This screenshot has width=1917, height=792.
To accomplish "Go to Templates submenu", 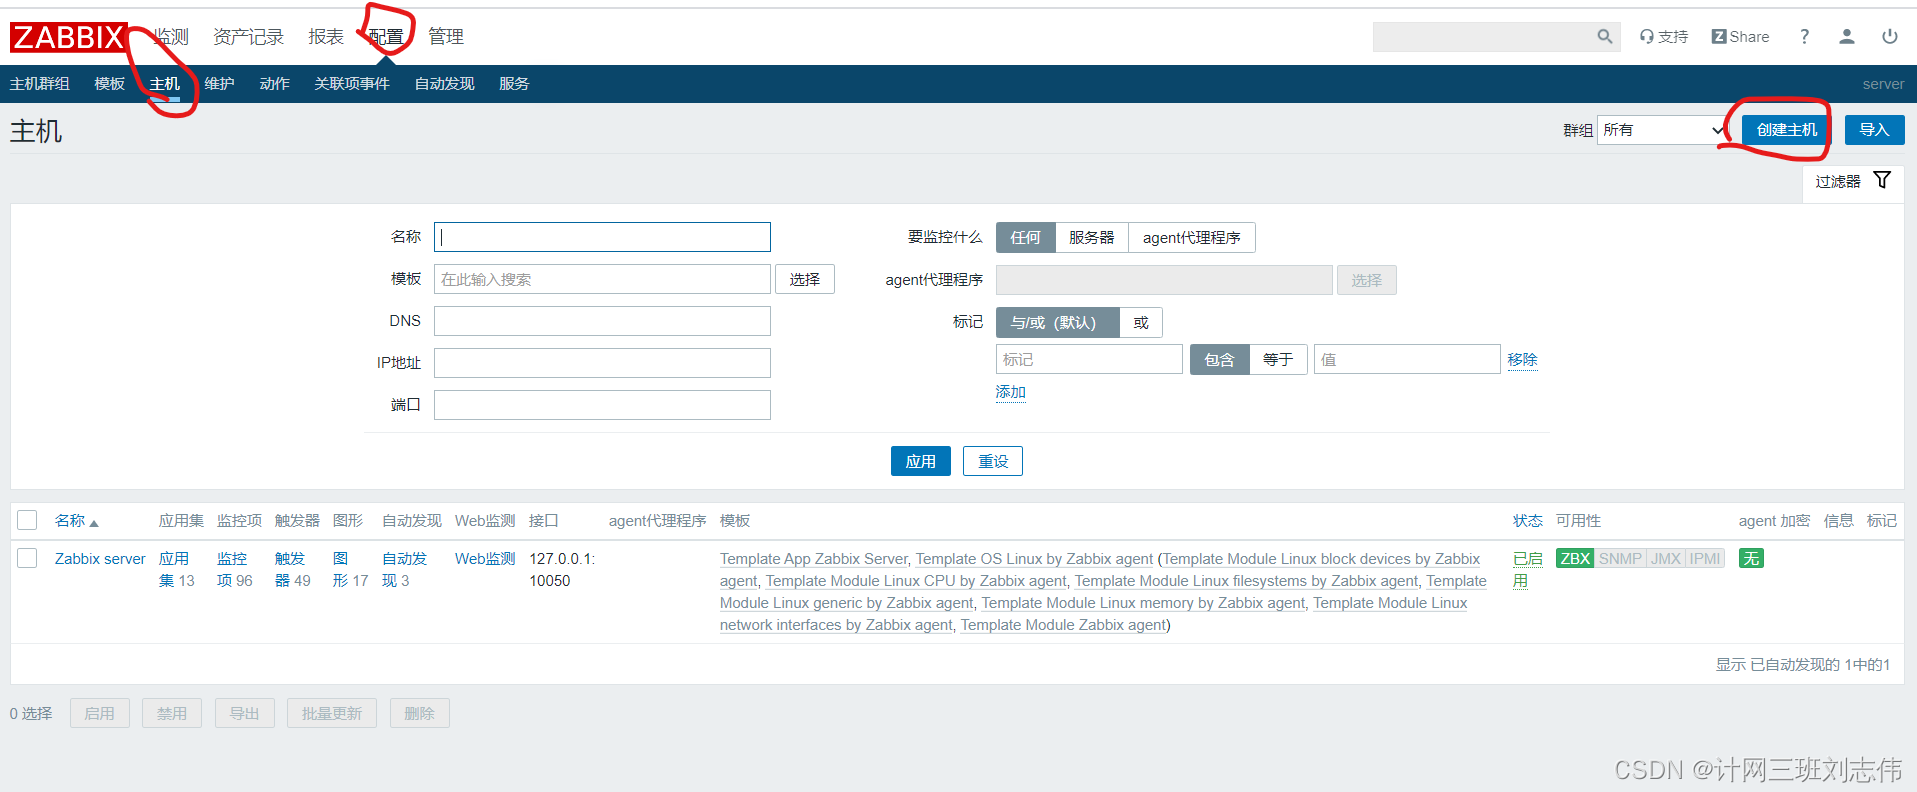I will point(110,84).
